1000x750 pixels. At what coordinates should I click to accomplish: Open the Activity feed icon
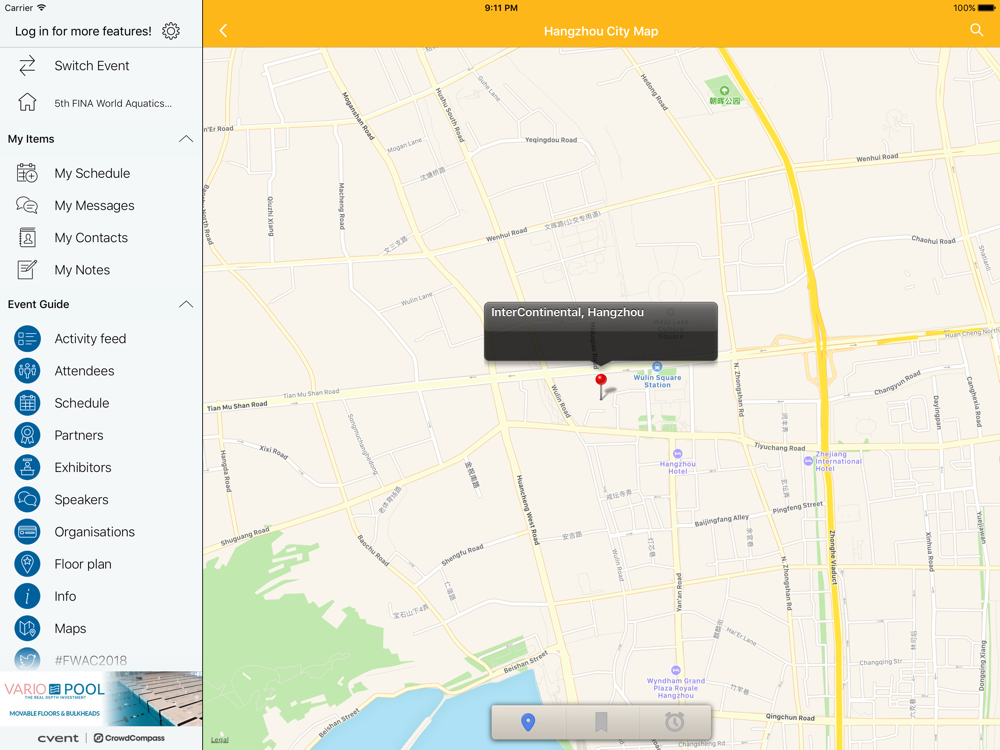point(27,339)
